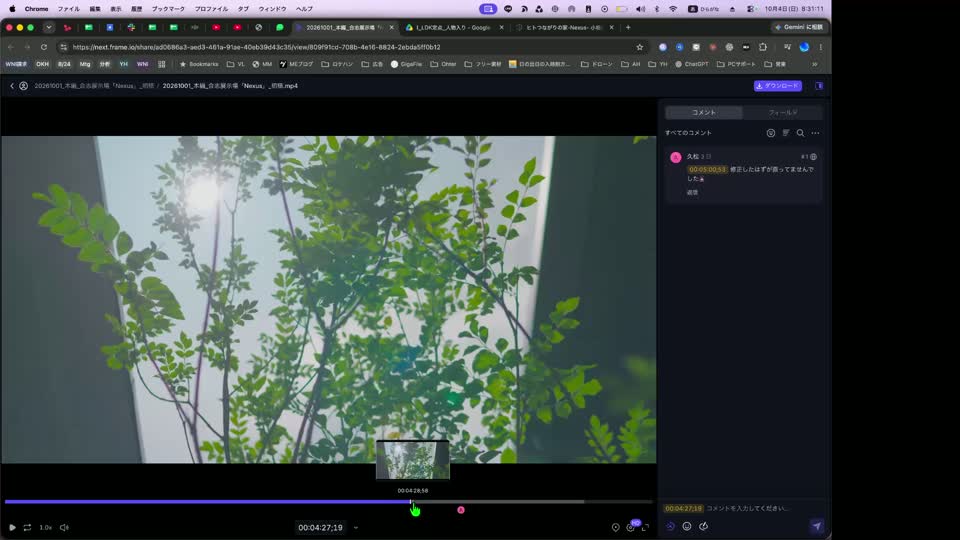Bookmark this page with the star icon

pos(640,47)
